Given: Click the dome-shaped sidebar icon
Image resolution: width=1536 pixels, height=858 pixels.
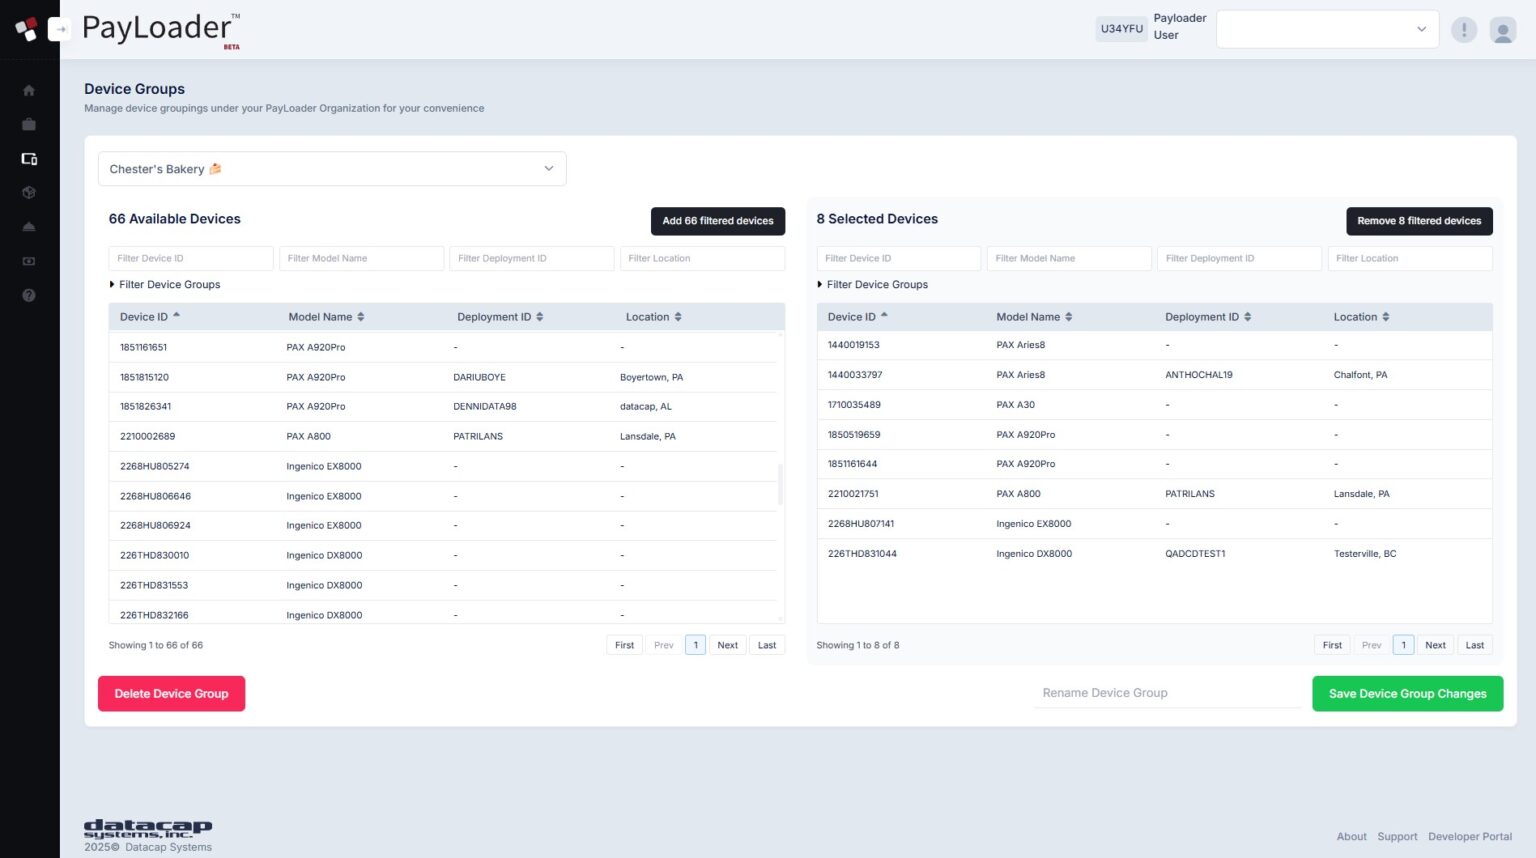Looking at the screenshot, I should point(29,227).
